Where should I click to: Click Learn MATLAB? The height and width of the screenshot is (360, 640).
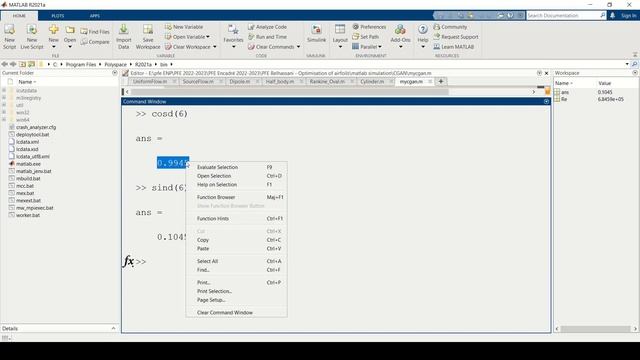pos(454,47)
